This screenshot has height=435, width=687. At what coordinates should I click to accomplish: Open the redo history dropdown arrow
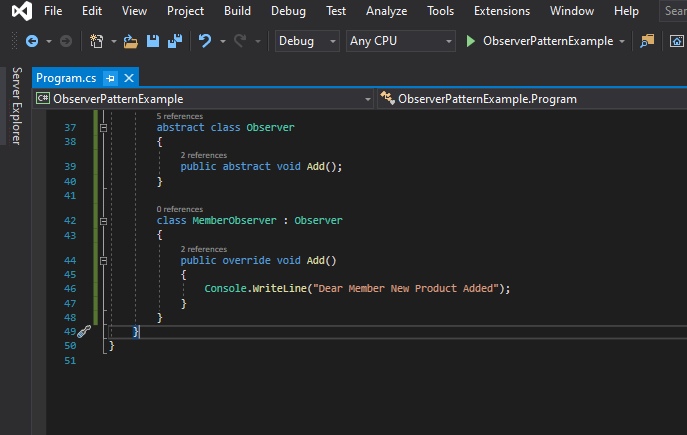tap(258, 42)
